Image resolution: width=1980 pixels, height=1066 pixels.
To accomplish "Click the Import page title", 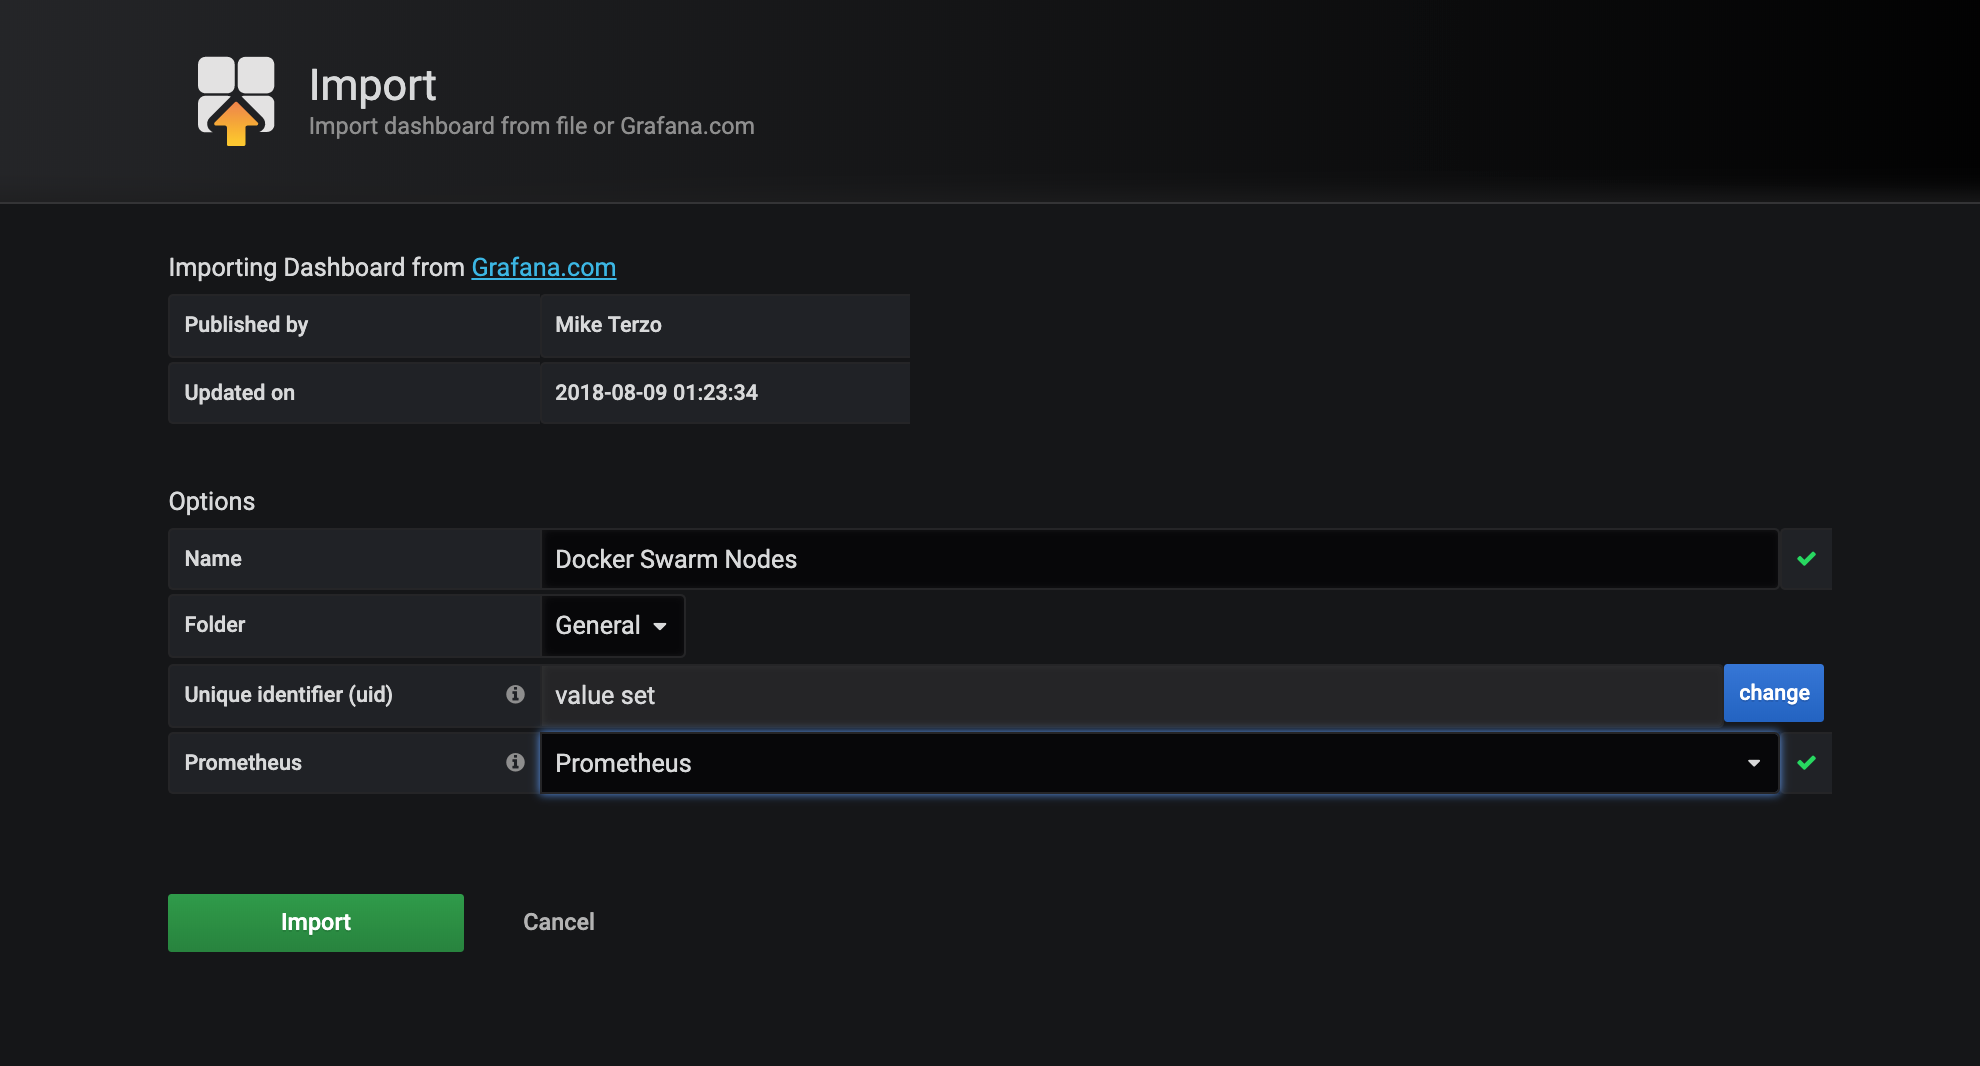I will tap(372, 86).
